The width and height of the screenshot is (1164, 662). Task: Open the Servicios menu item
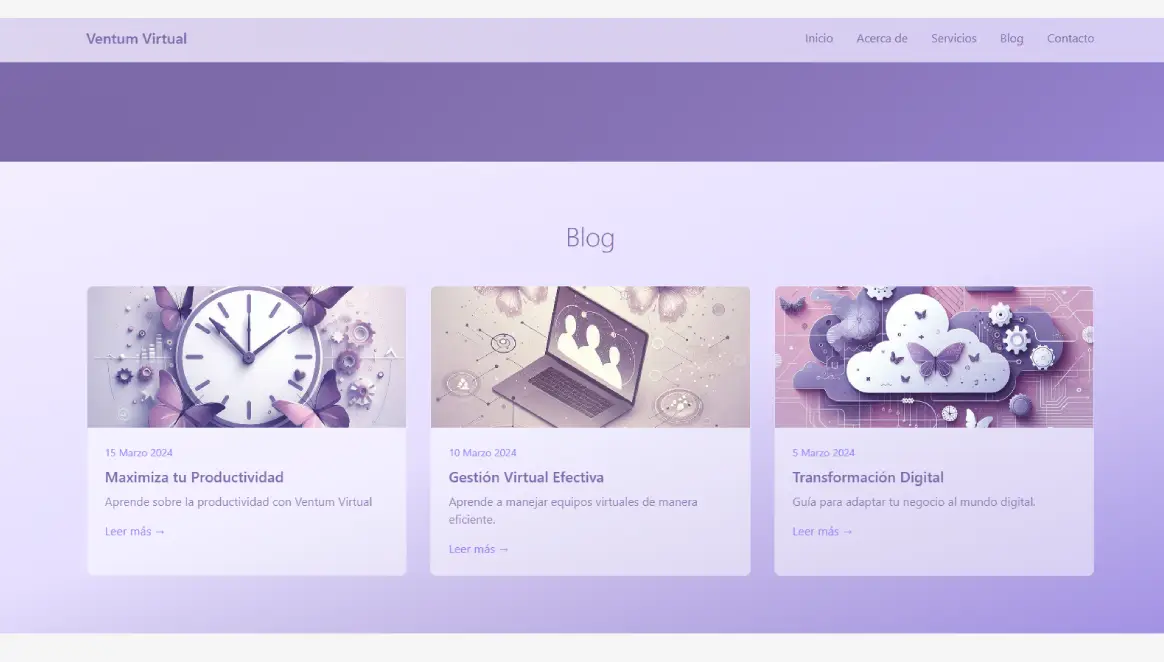tap(953, 38)
